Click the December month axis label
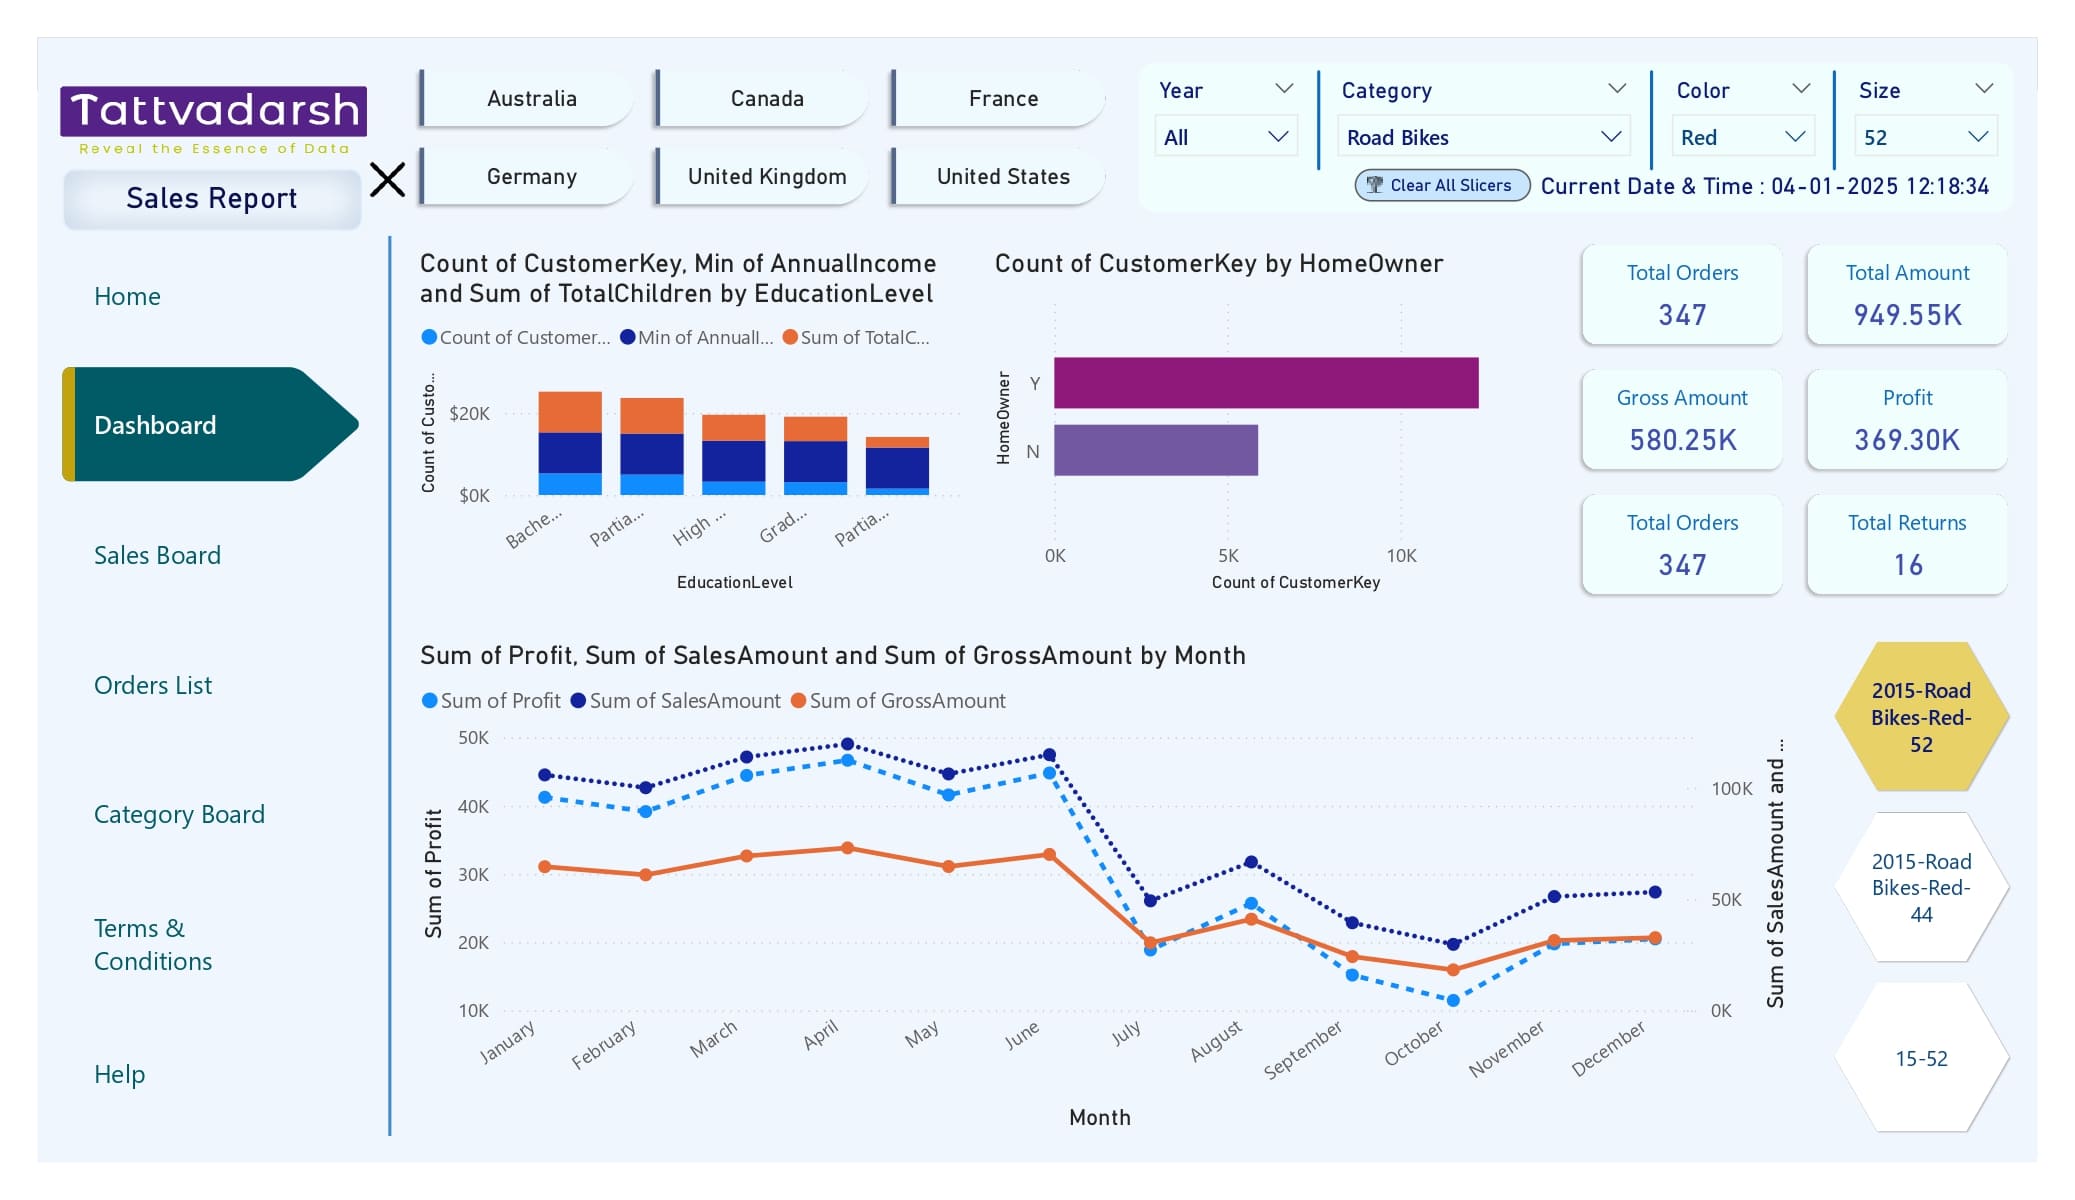The height and width of the screenshot is (1200, 2075). point(1608,1048)
